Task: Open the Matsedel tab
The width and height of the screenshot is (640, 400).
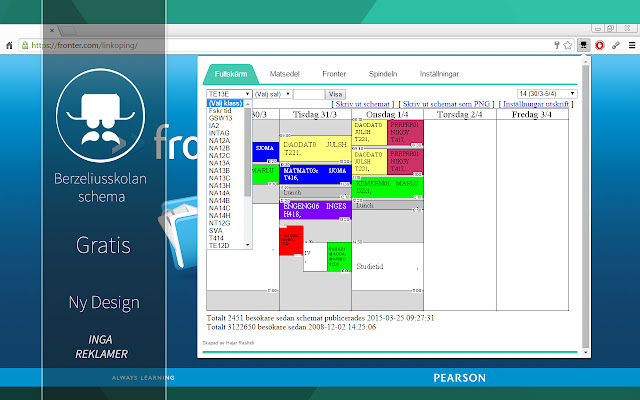Action: 284,74
